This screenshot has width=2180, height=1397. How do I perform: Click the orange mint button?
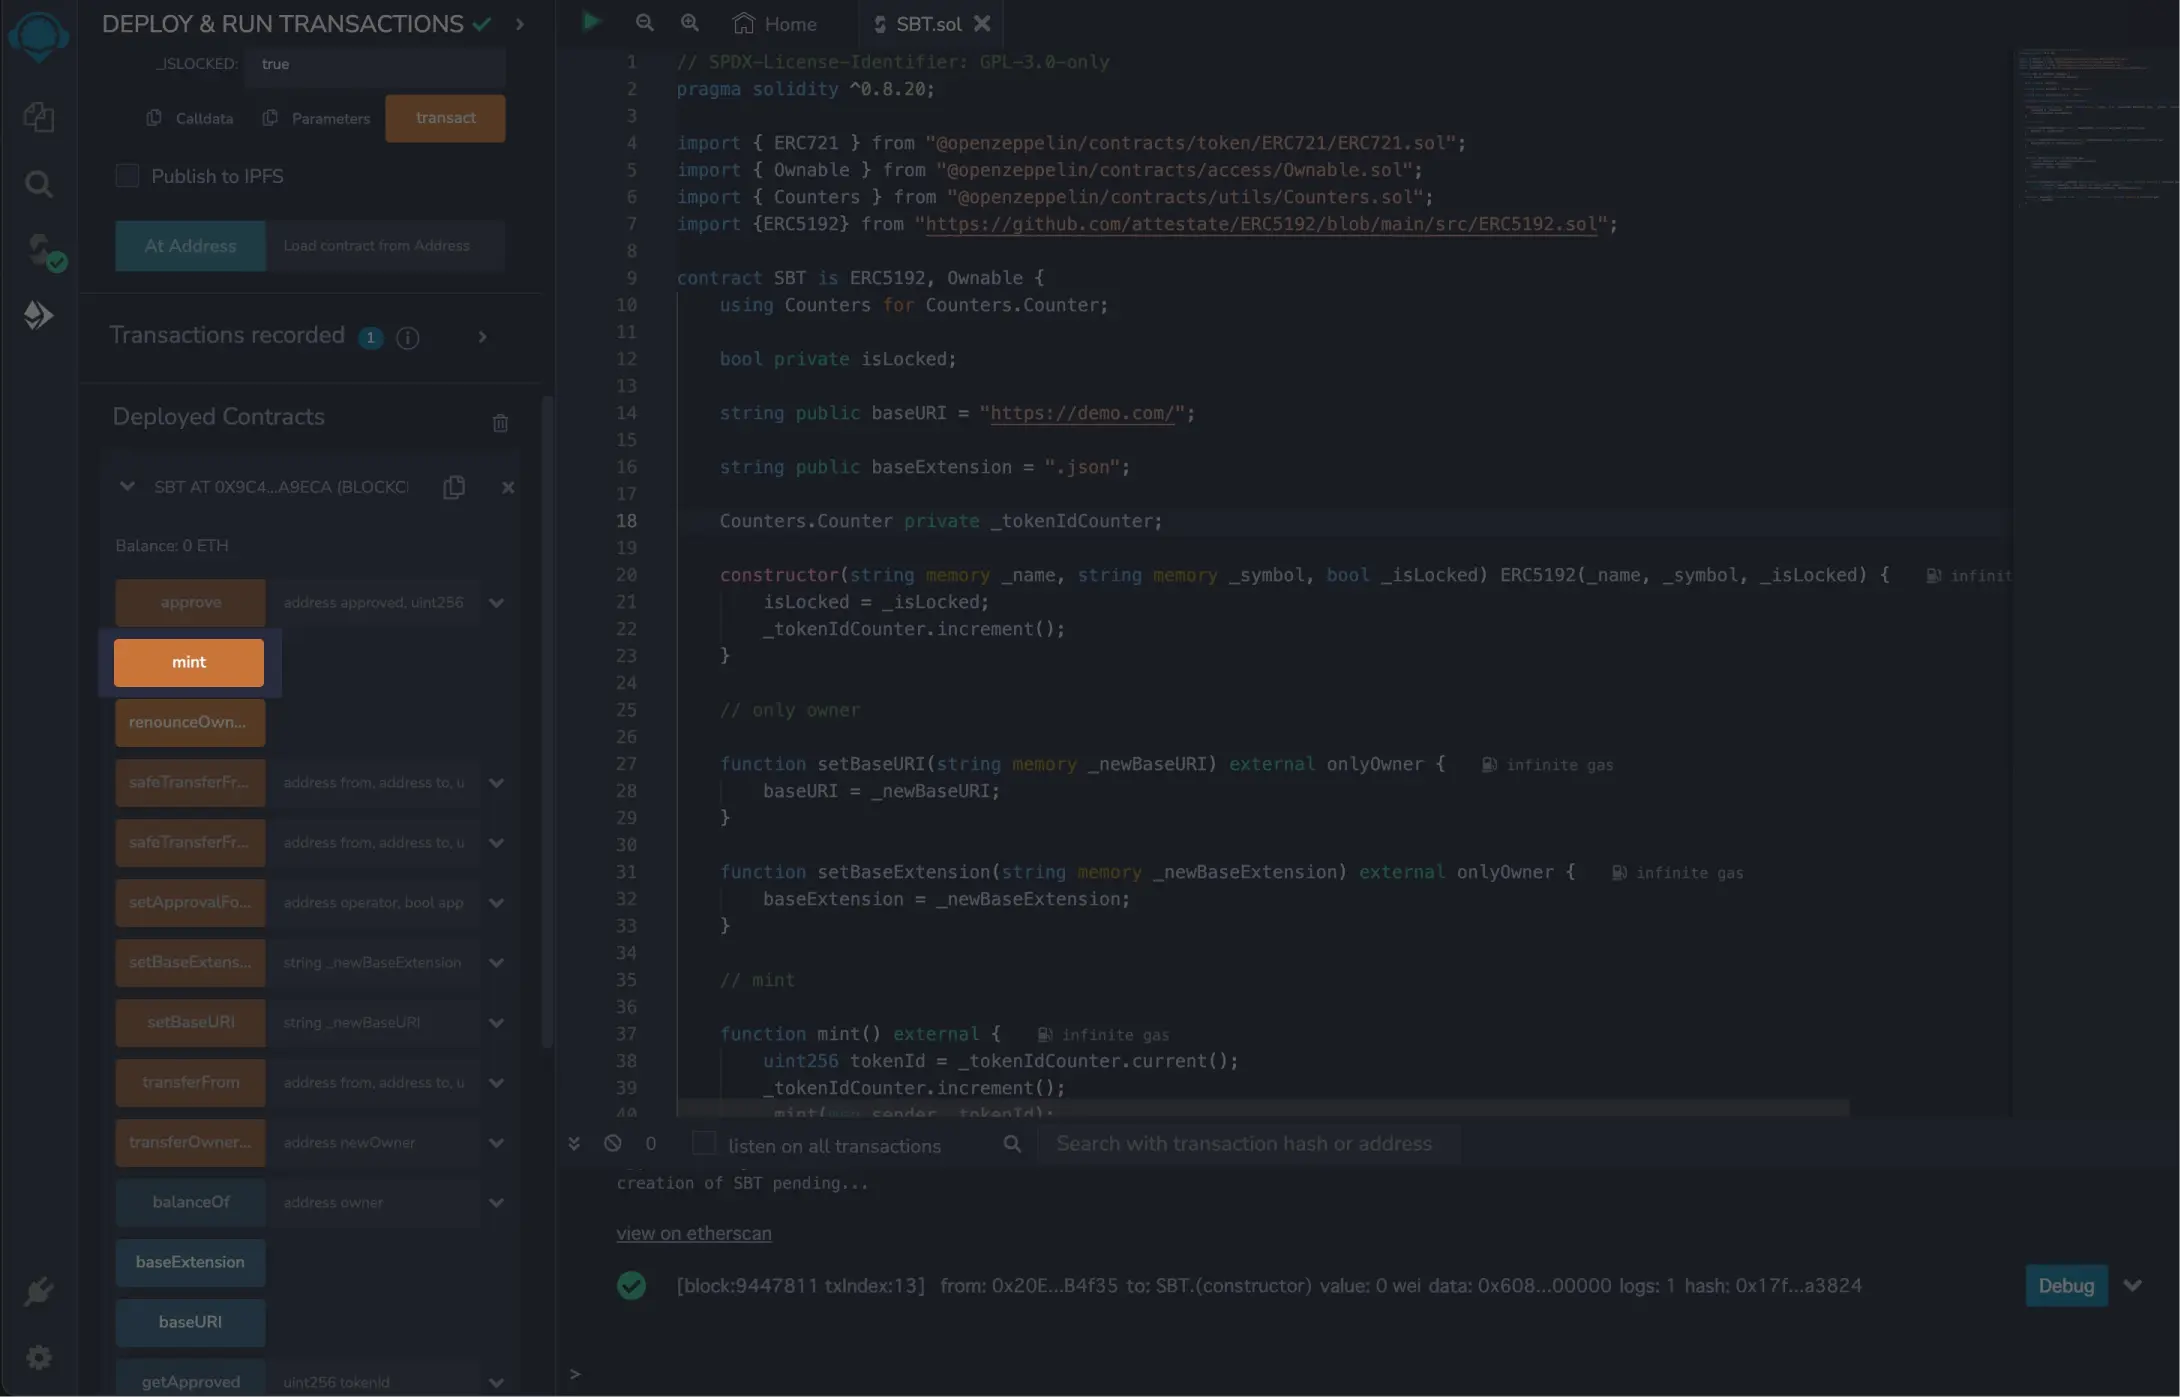(189, 662)
